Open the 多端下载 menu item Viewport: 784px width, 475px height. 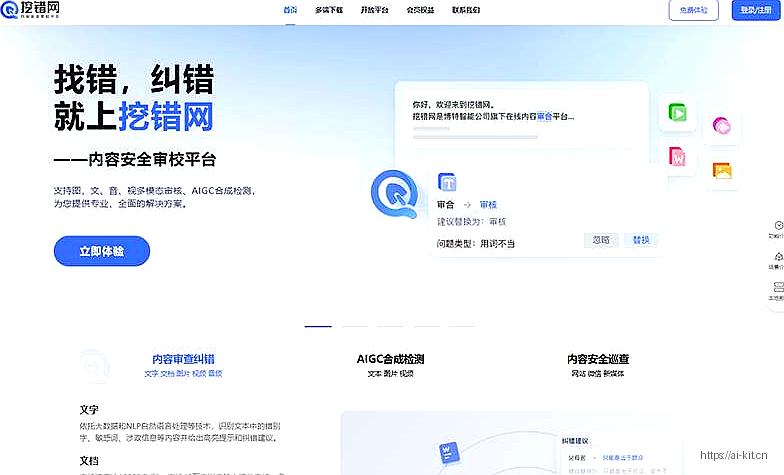[x=329, y=10]
